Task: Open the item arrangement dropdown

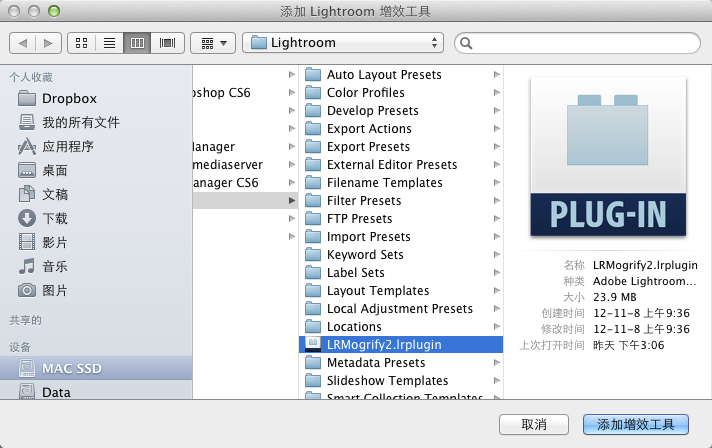Action: (x=212, y=43)
